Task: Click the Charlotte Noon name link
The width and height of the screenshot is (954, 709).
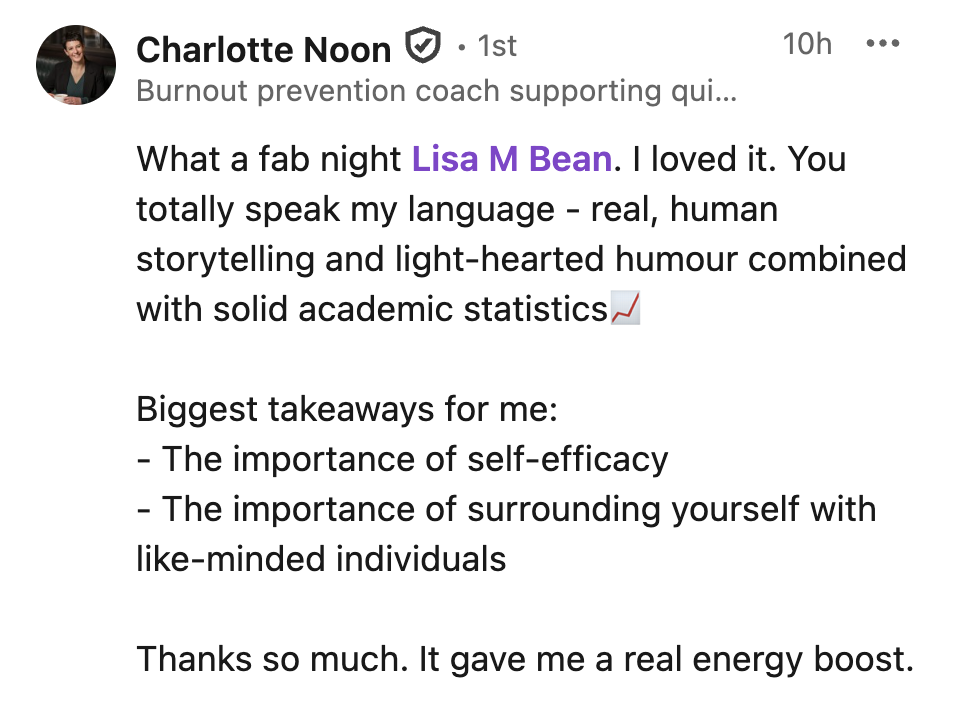Action: tap(263, 48)
